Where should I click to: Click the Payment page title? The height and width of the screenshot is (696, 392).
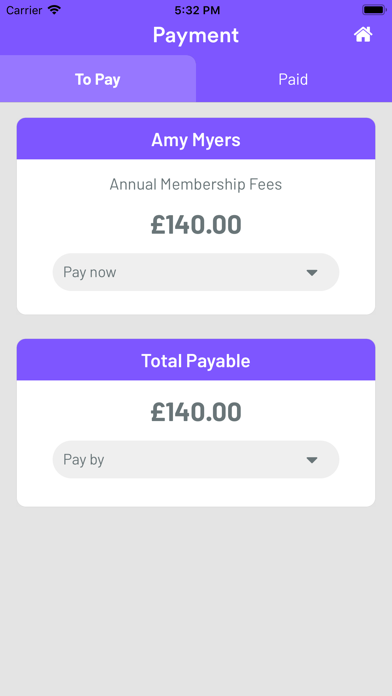(196, 35)
